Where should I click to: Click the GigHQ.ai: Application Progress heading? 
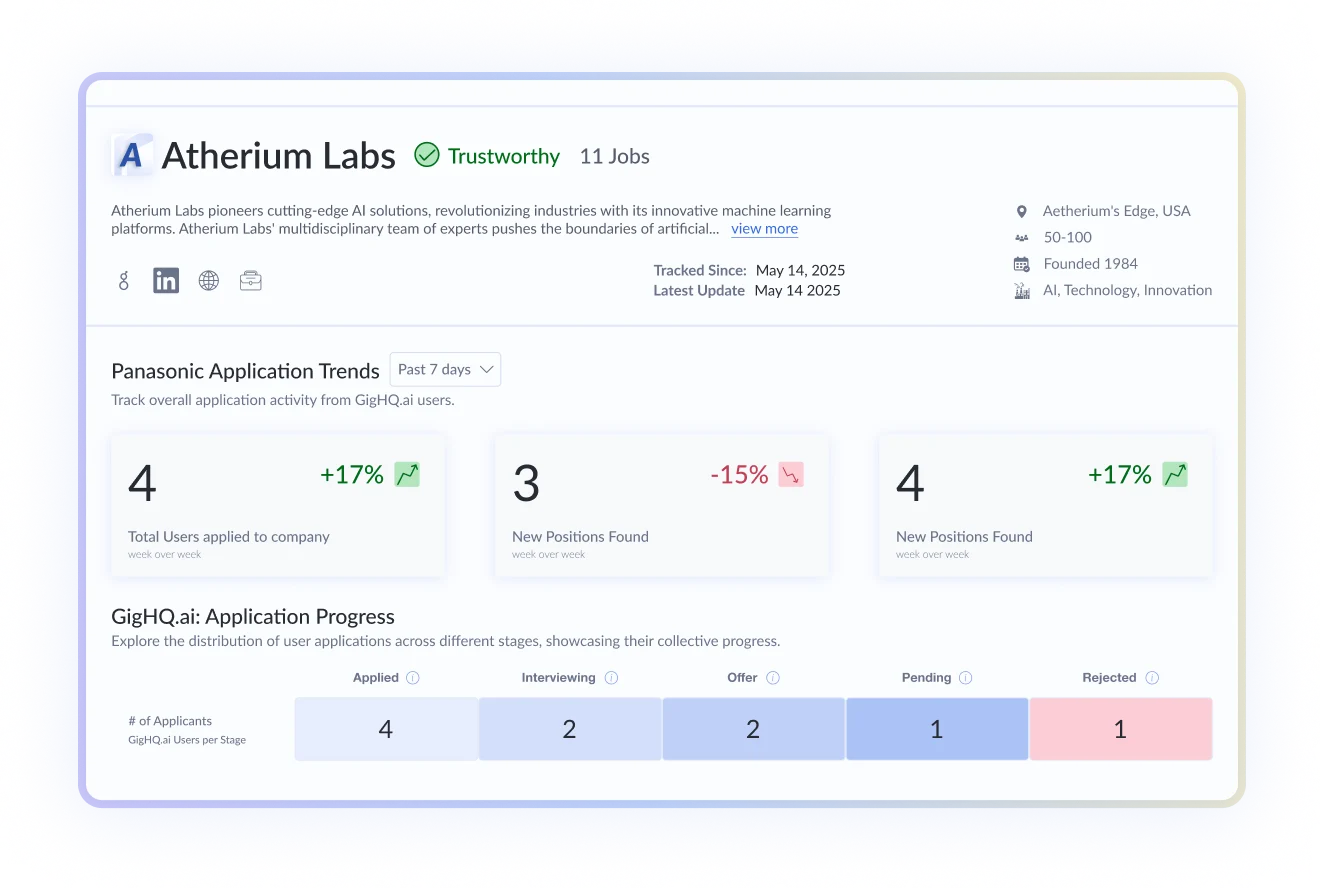(253, 617)
